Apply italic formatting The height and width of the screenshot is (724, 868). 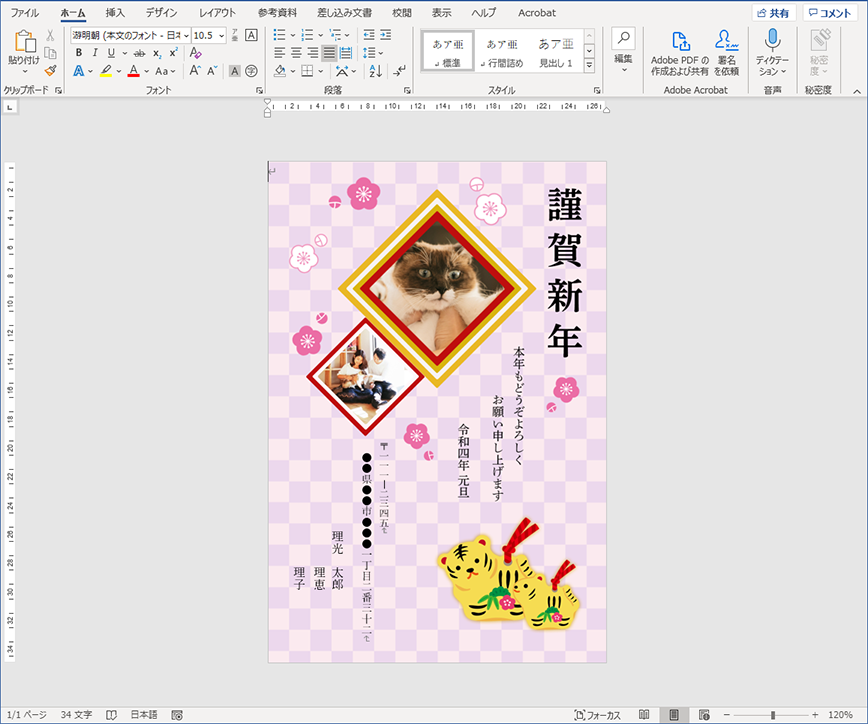point(95,53)
